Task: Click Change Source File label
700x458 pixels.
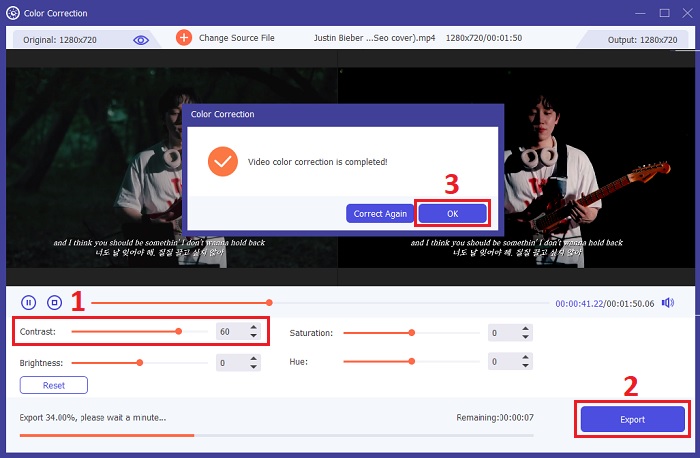Action: pyautogui.click(x=237, y=38)
